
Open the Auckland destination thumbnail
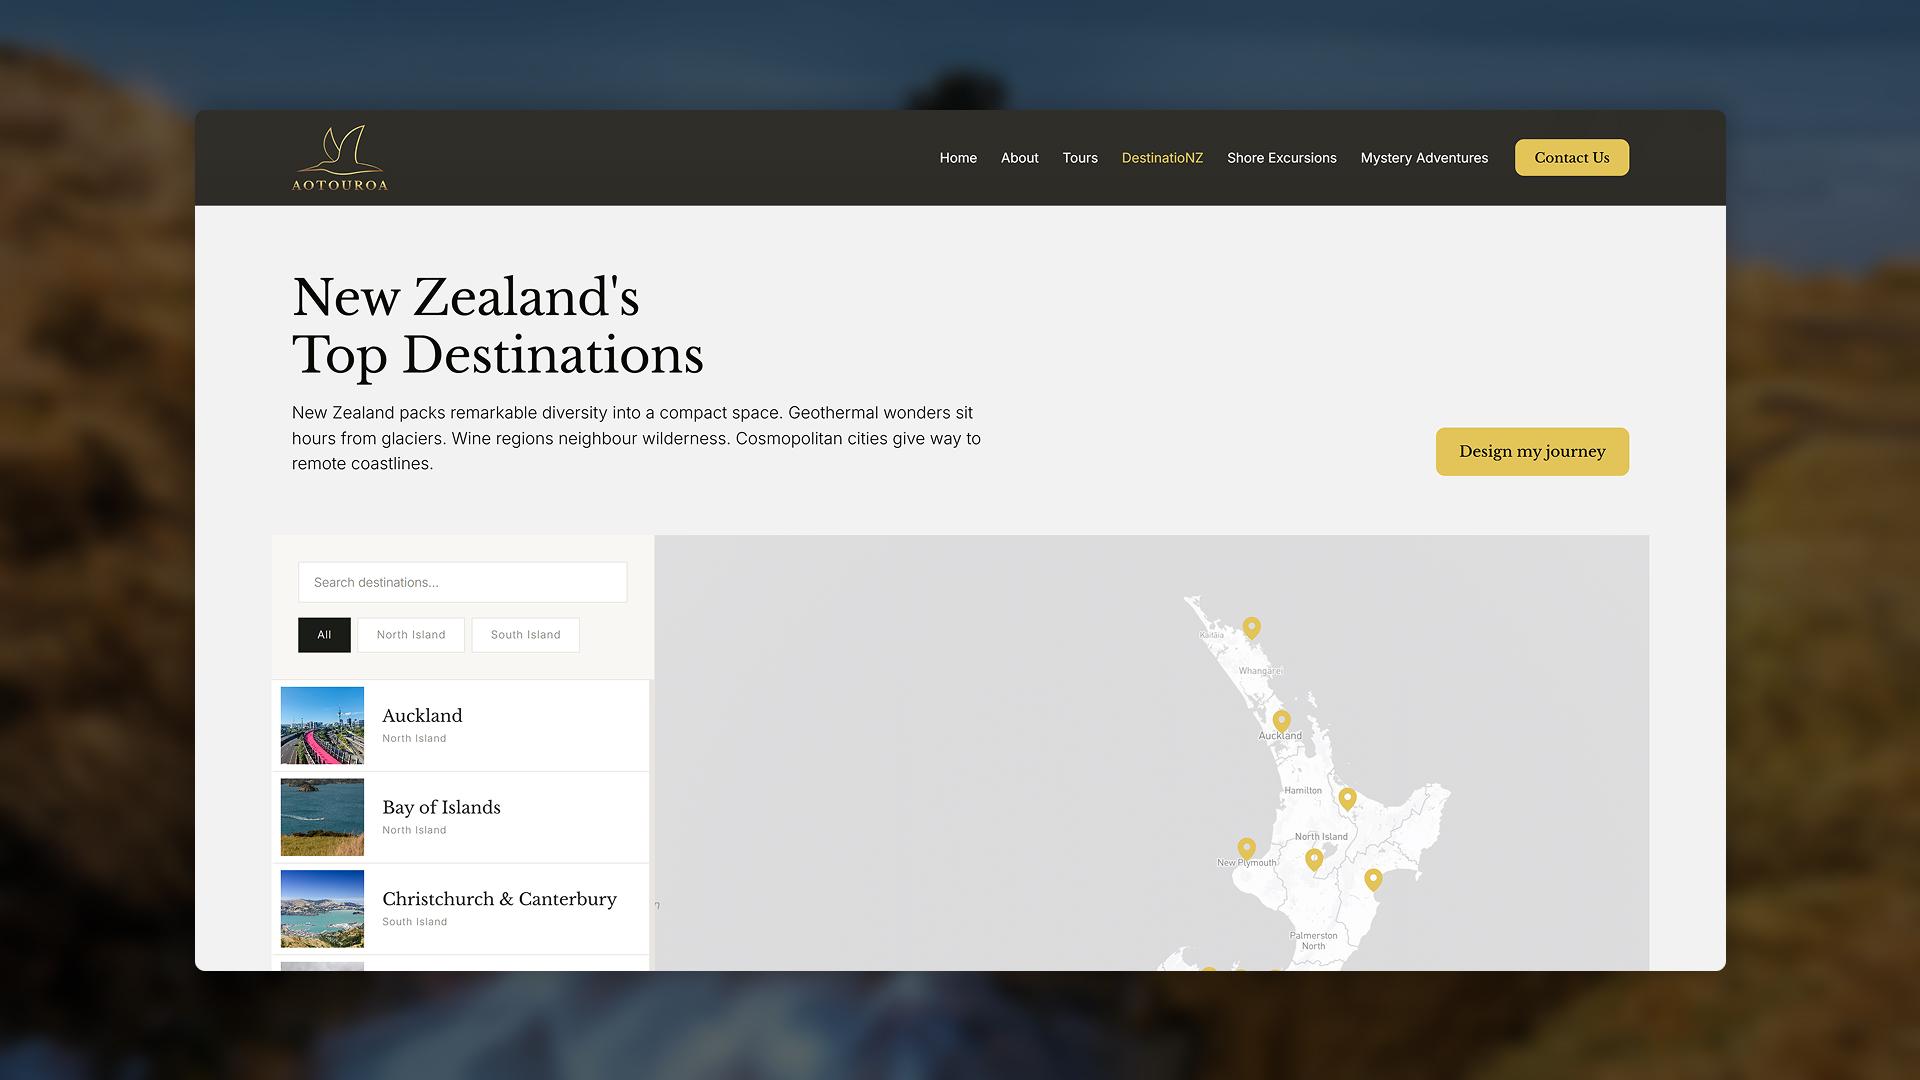[x=322, y=725]
